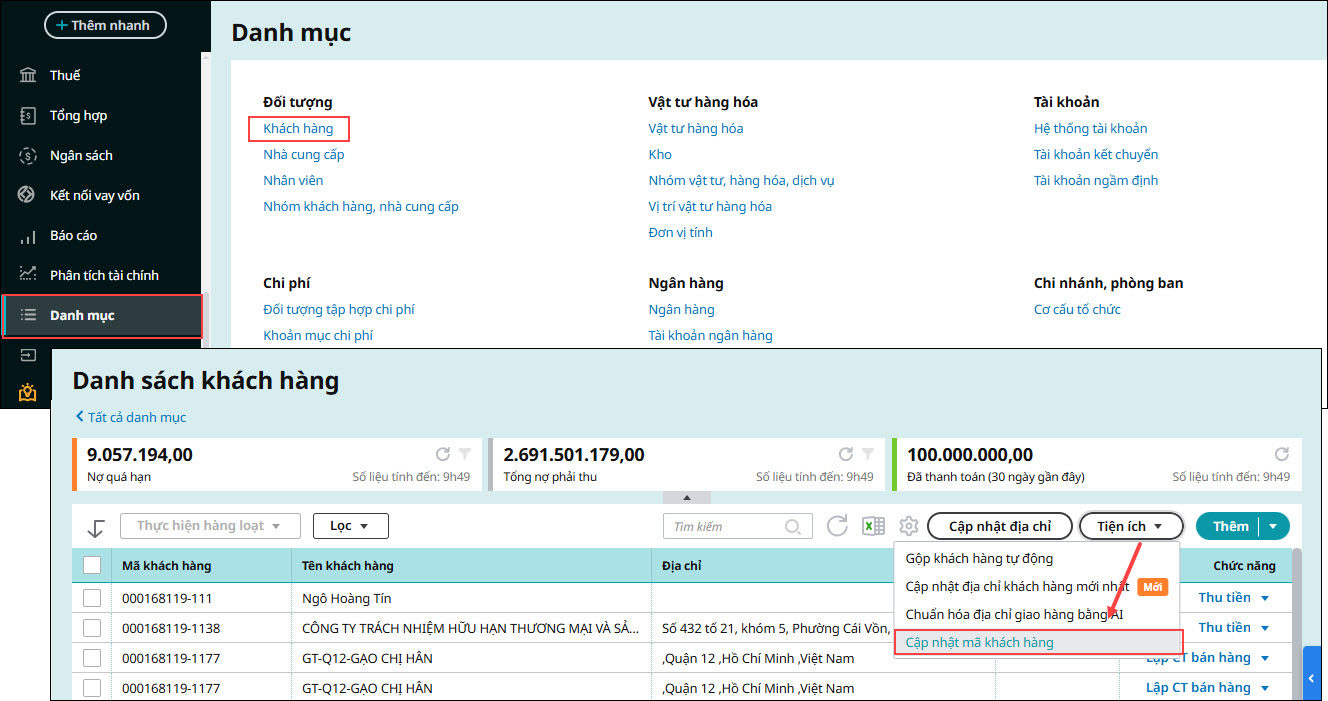
Task: Click the refresh icon beside search box
Action: click(x=837, y=526)
